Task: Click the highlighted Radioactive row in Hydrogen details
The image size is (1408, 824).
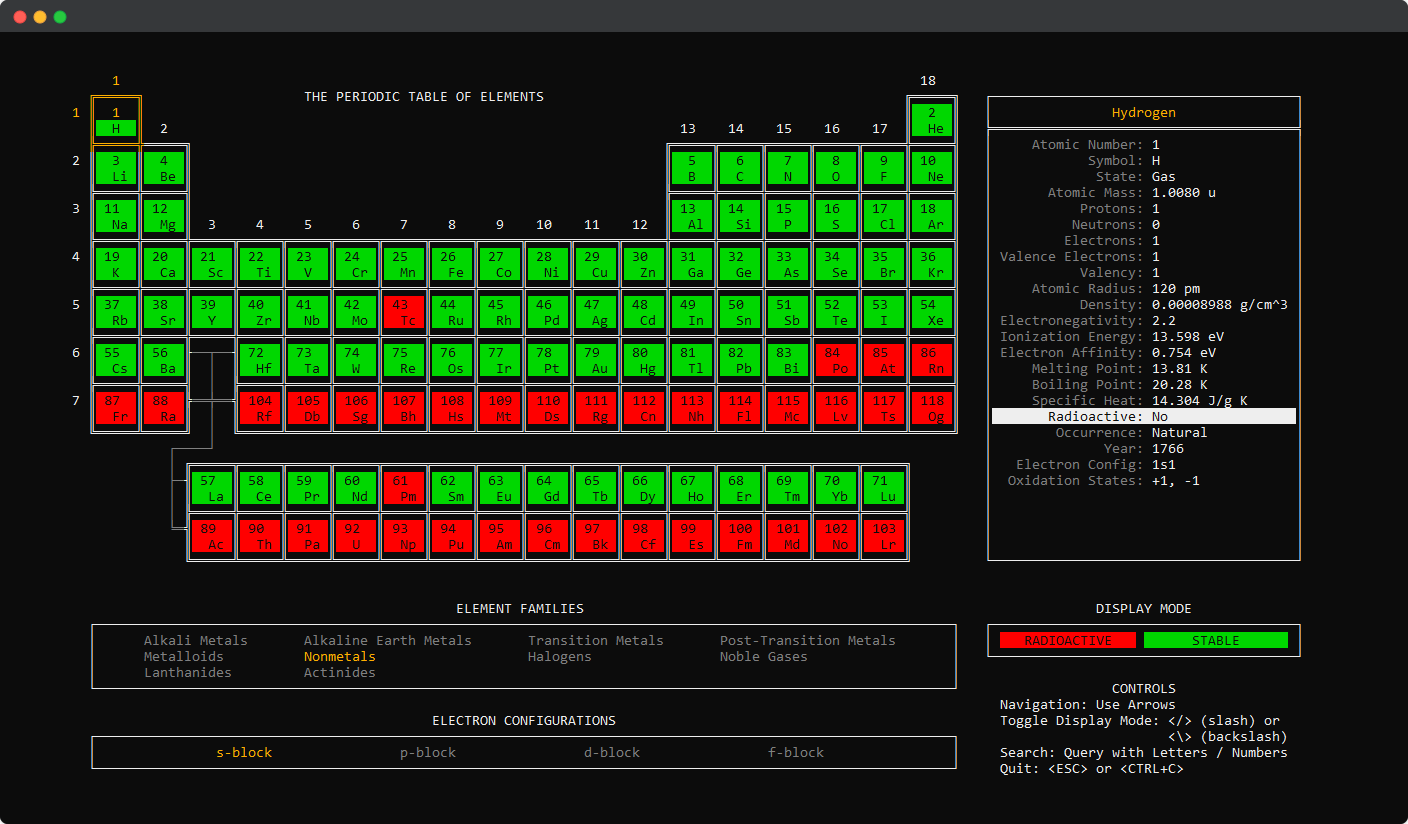Action: click(1143, 416)
